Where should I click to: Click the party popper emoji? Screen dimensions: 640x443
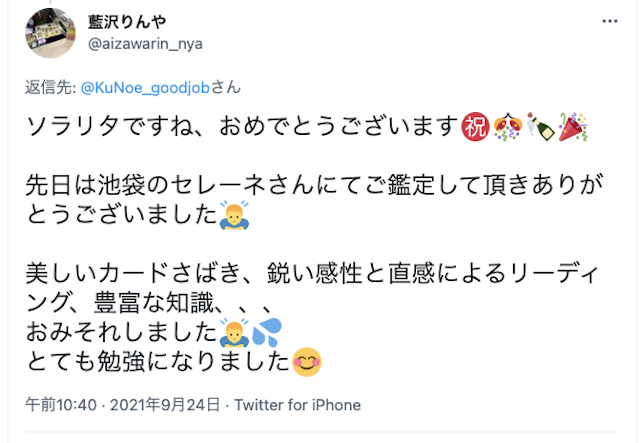573,127
